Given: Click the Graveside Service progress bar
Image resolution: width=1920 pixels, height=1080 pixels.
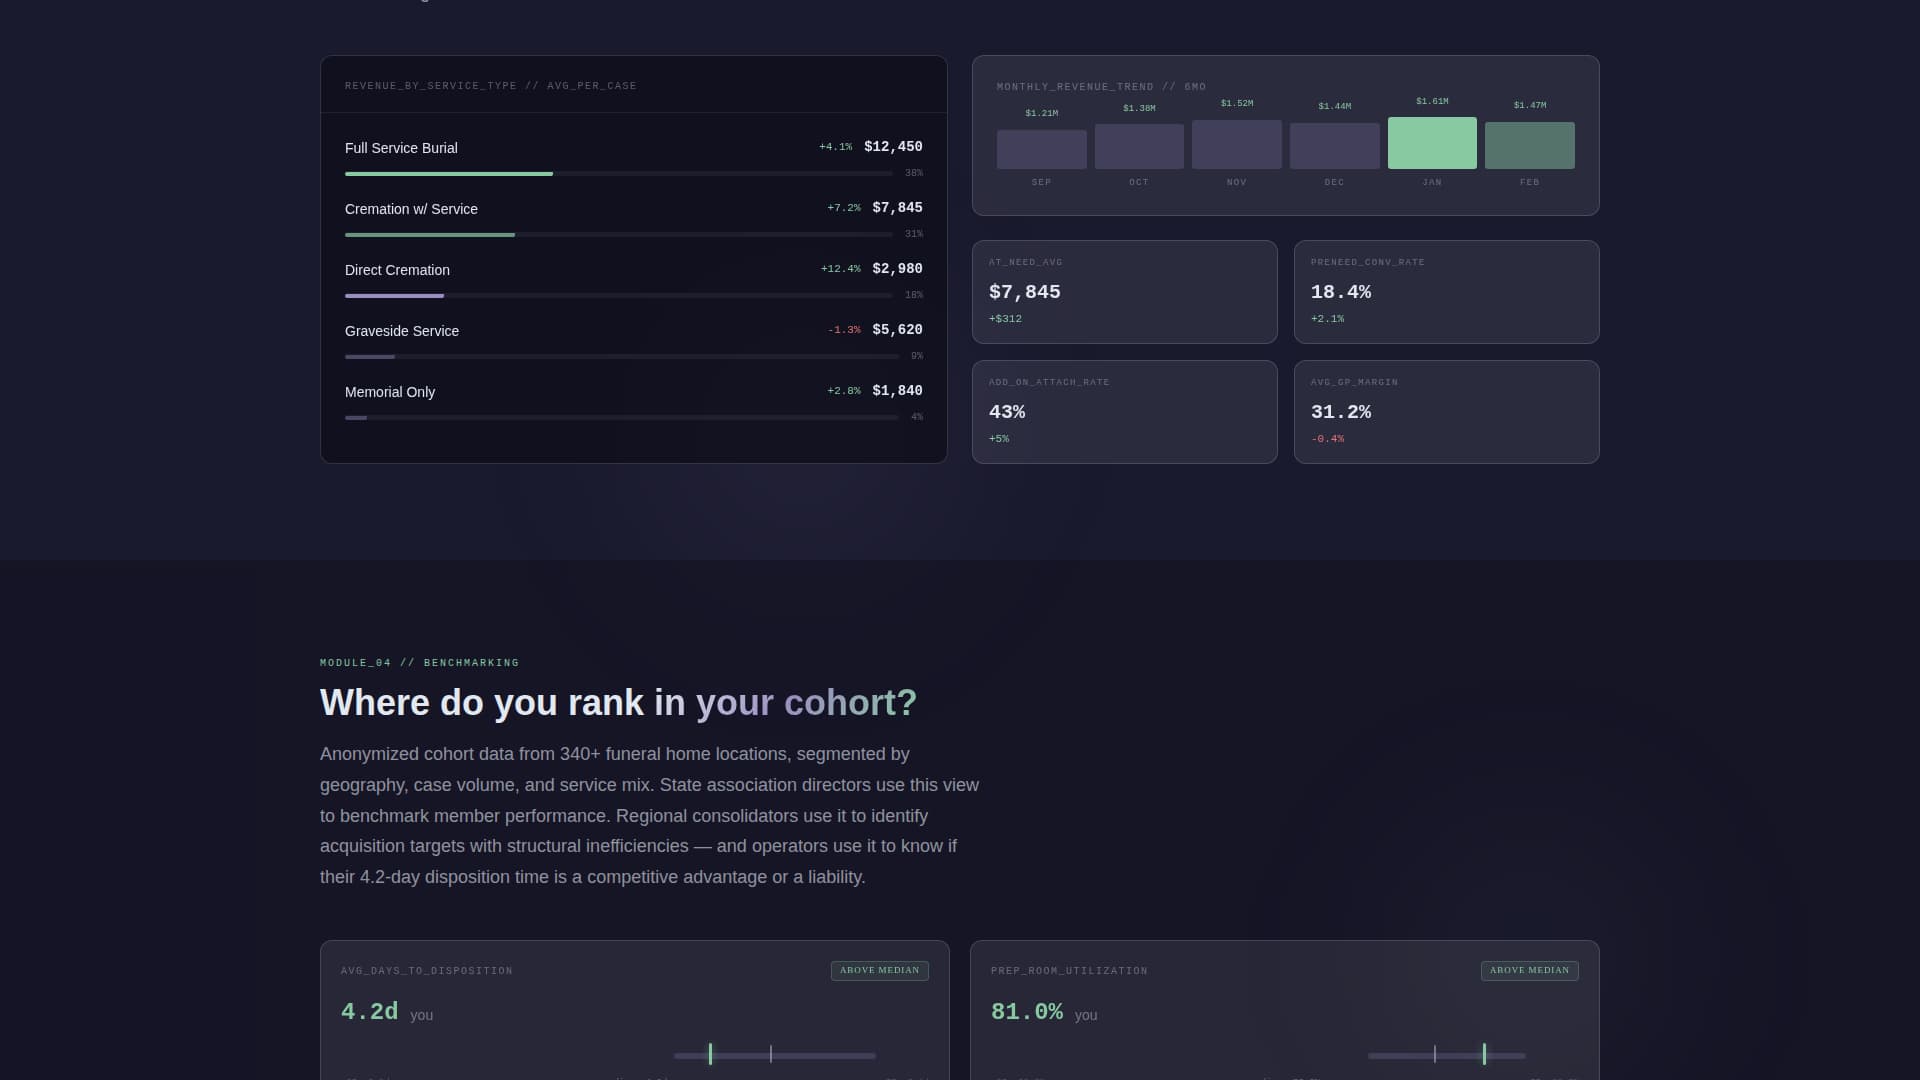Looking at the screenshot, I should pyautogui.click(x=622, y=357).
